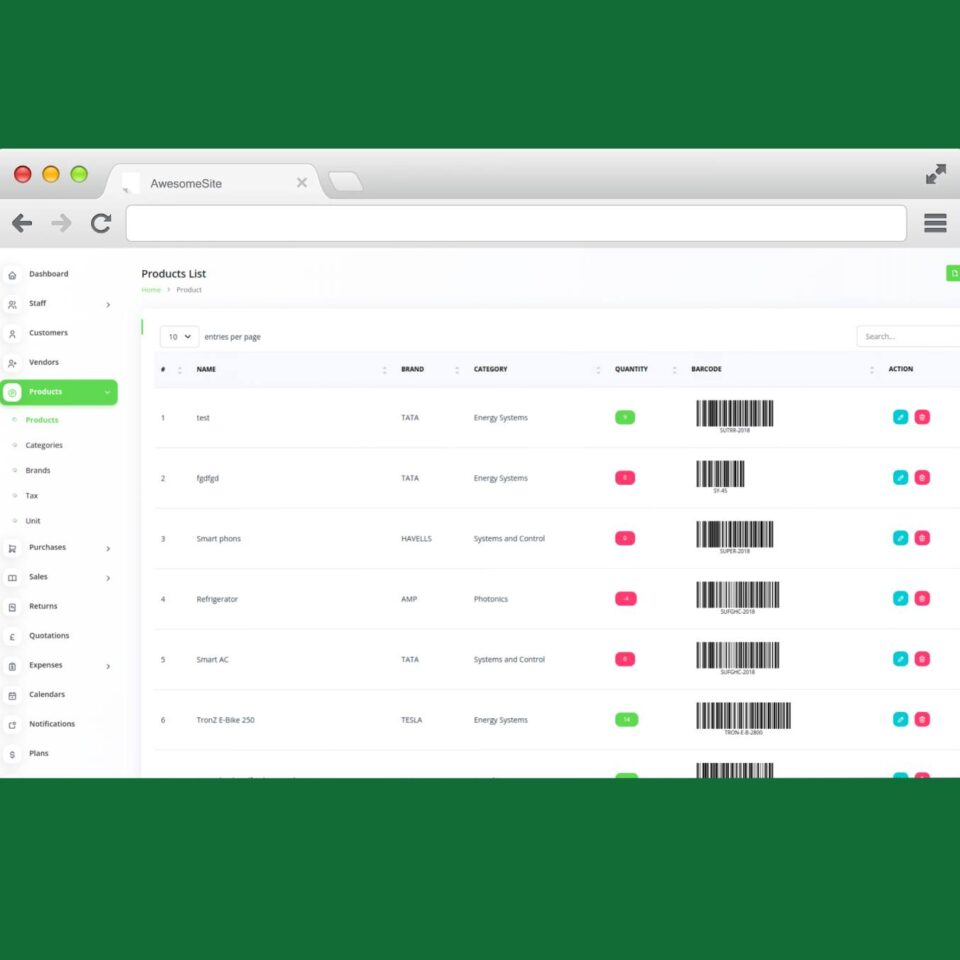Screen dimensions: 960x960
Task: Expand the Staff menu chevron
Action: [108, 304]
